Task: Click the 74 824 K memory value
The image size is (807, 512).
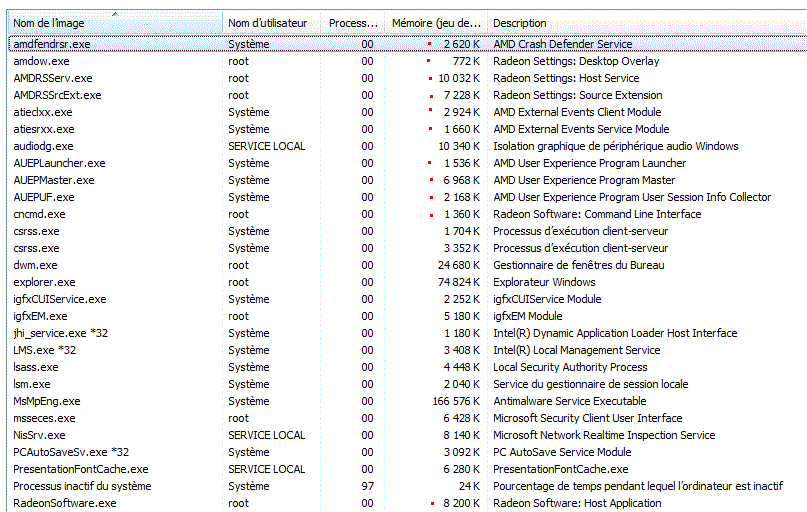Action: 459,282
